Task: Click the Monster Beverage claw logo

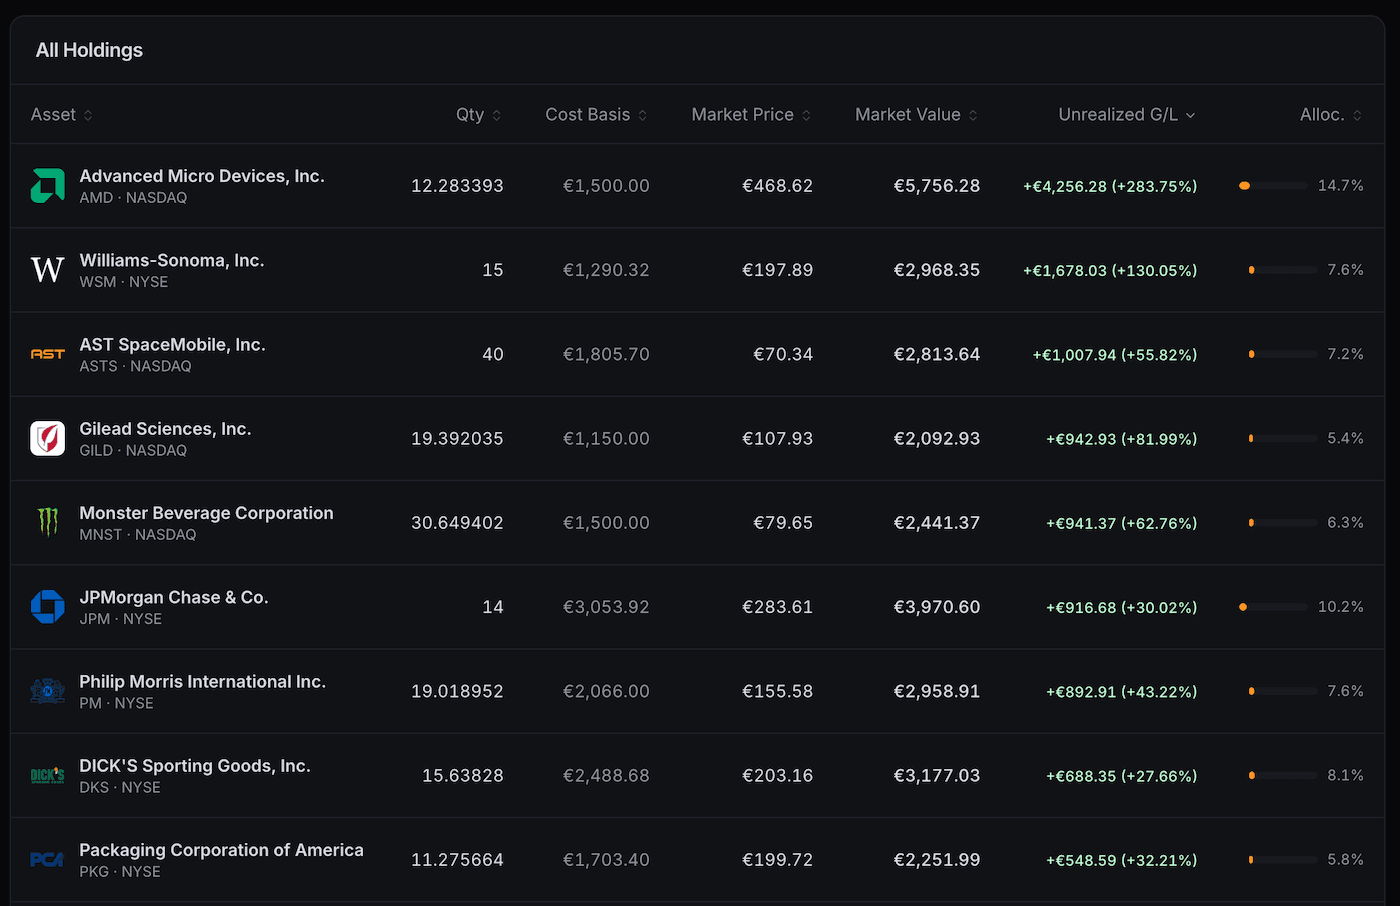Action: 47,522
